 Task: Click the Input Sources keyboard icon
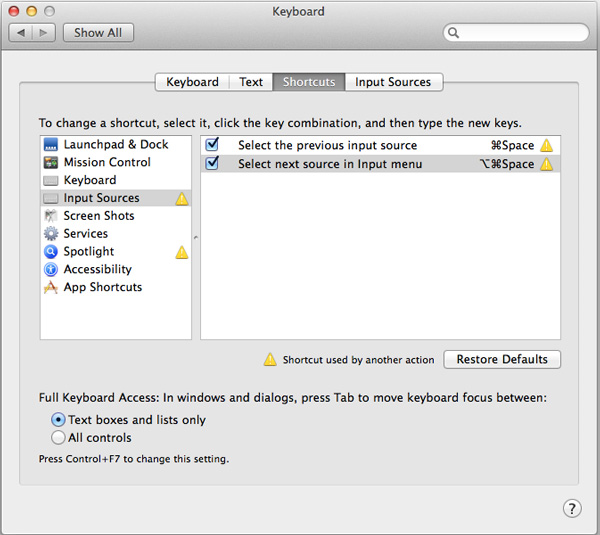pyautogui.click(x=51, y=198)
